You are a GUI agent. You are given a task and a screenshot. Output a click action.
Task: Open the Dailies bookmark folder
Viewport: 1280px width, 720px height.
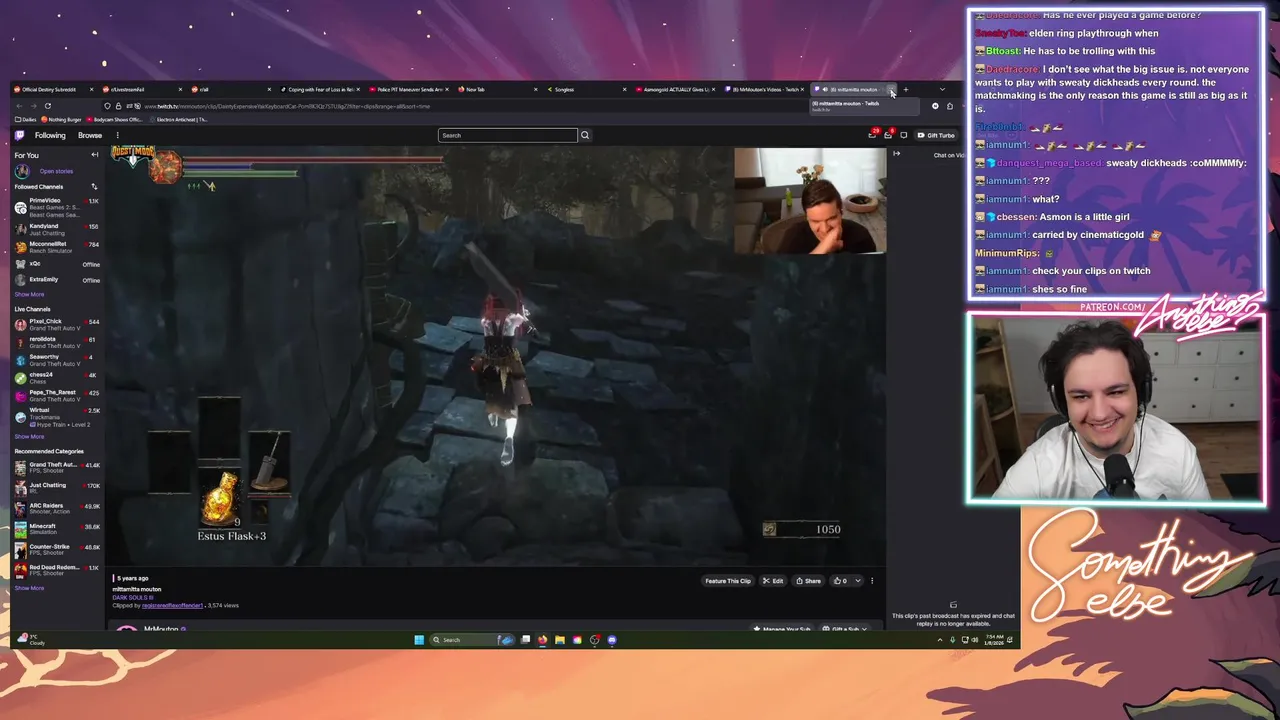27,119
